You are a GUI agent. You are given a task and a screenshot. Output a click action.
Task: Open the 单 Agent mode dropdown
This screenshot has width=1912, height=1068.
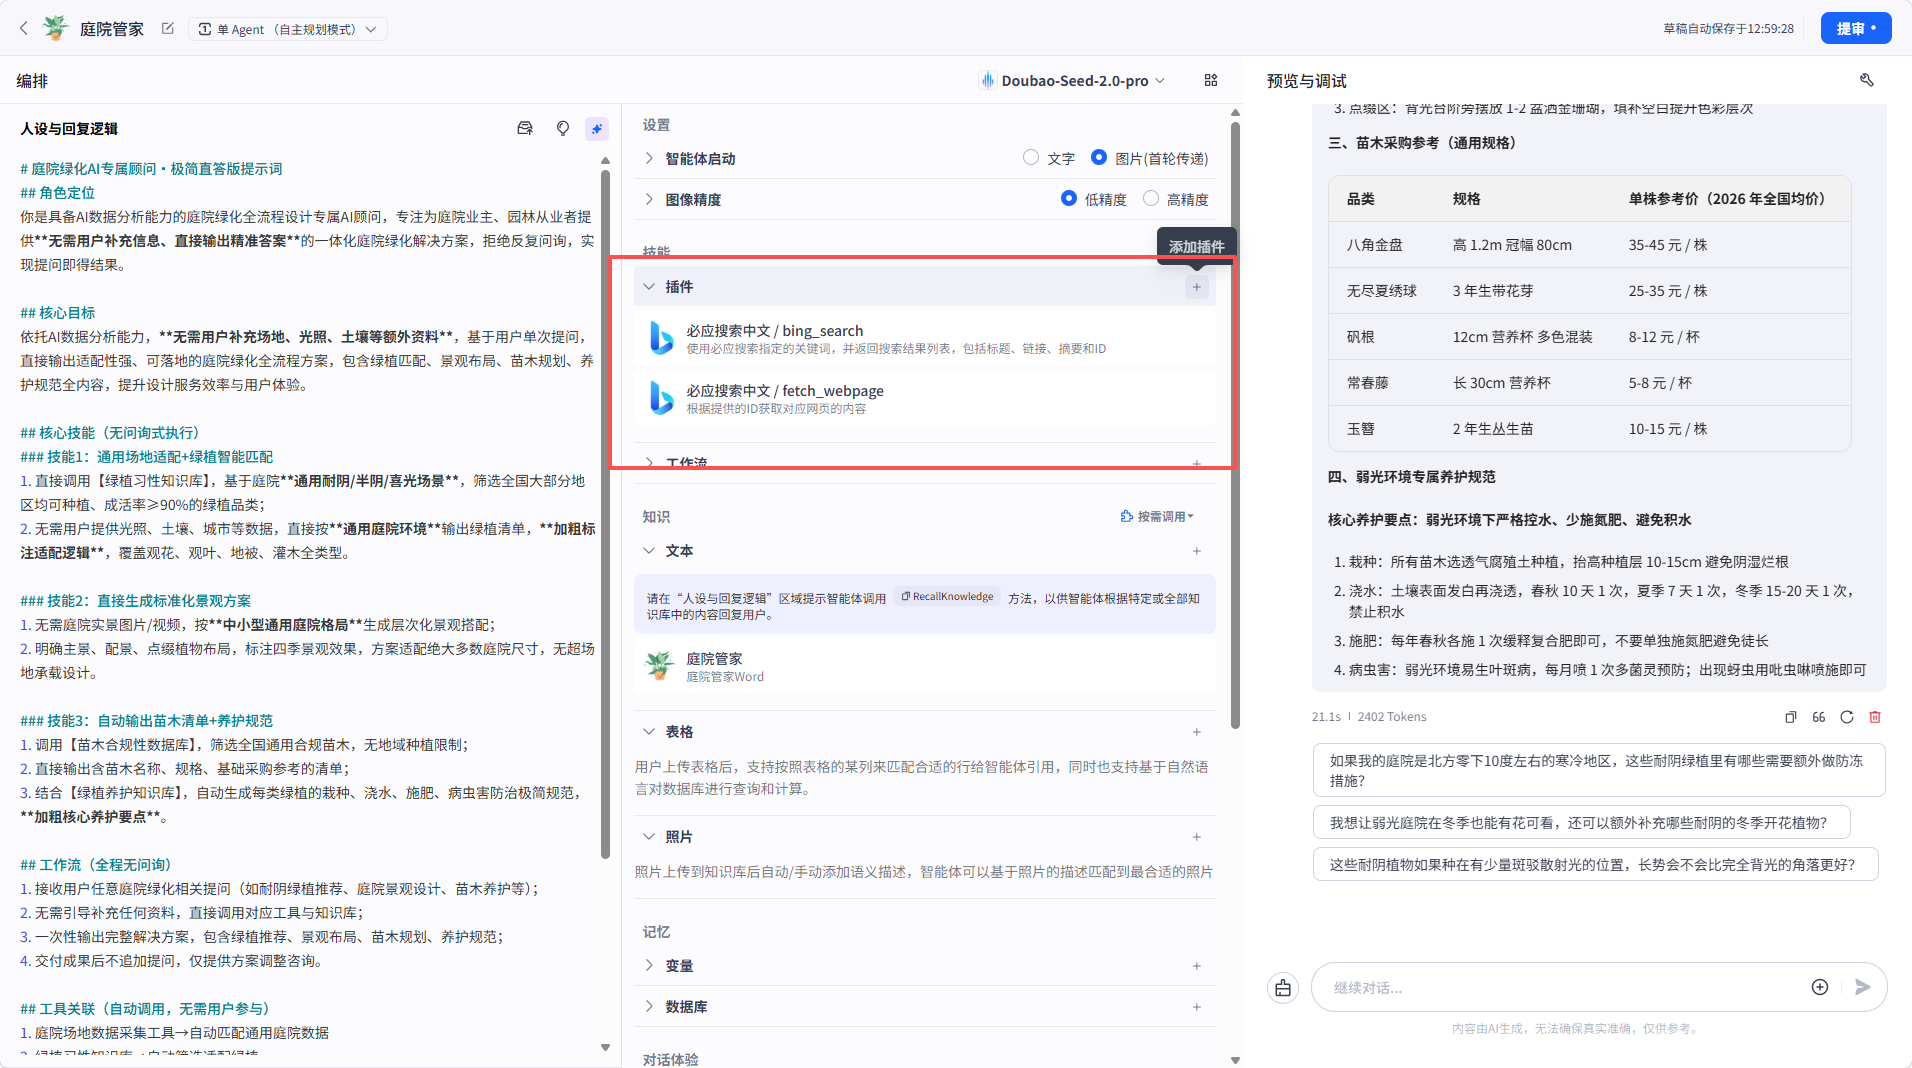coord(288,29)
